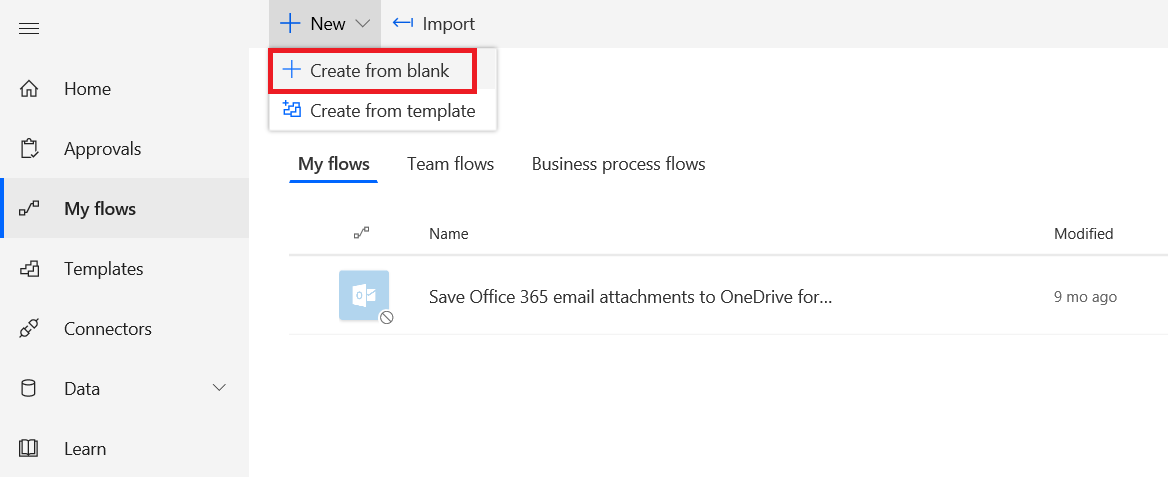Open Save Office 365 email attachments flow
This screenshot has width=1168, height=477.
630,297
